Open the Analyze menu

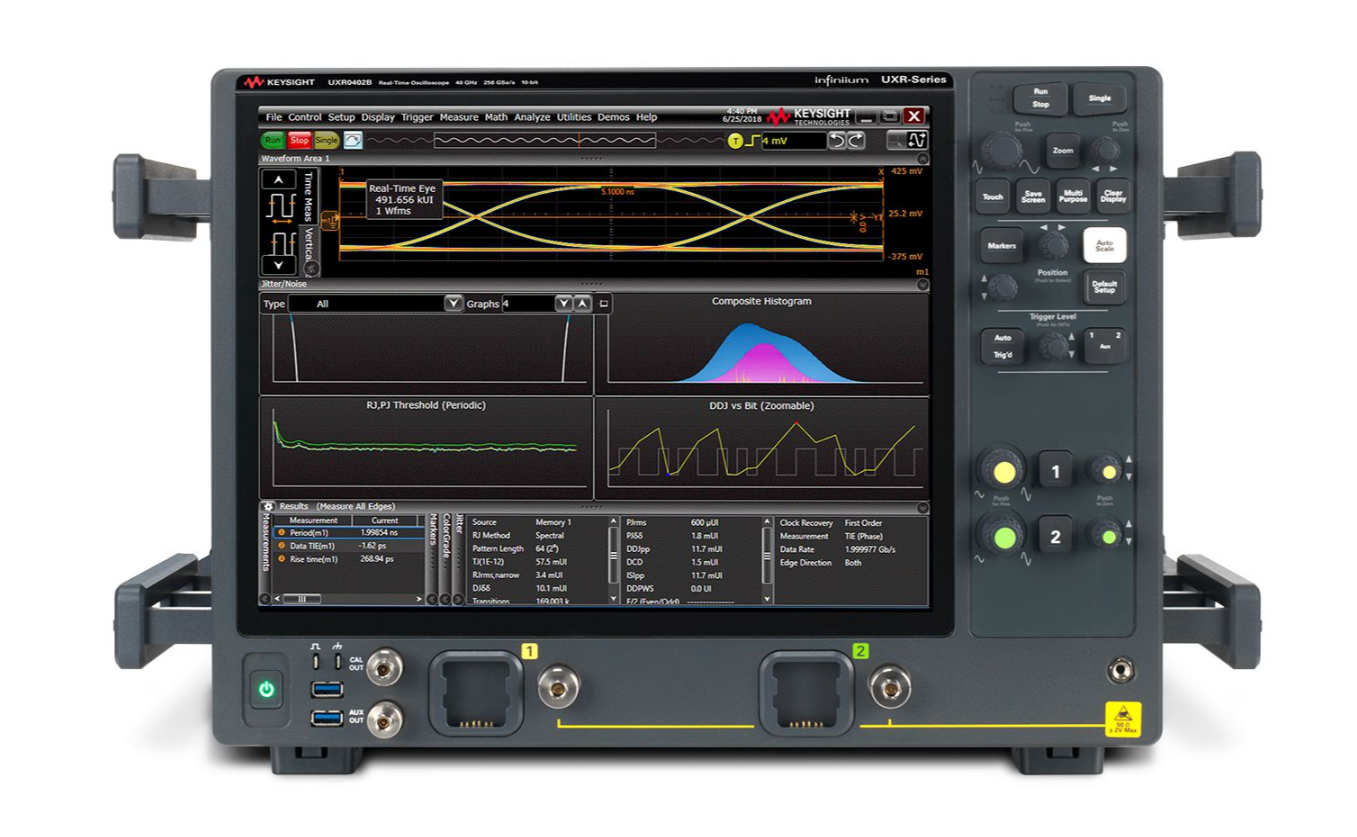pos(535,116)
